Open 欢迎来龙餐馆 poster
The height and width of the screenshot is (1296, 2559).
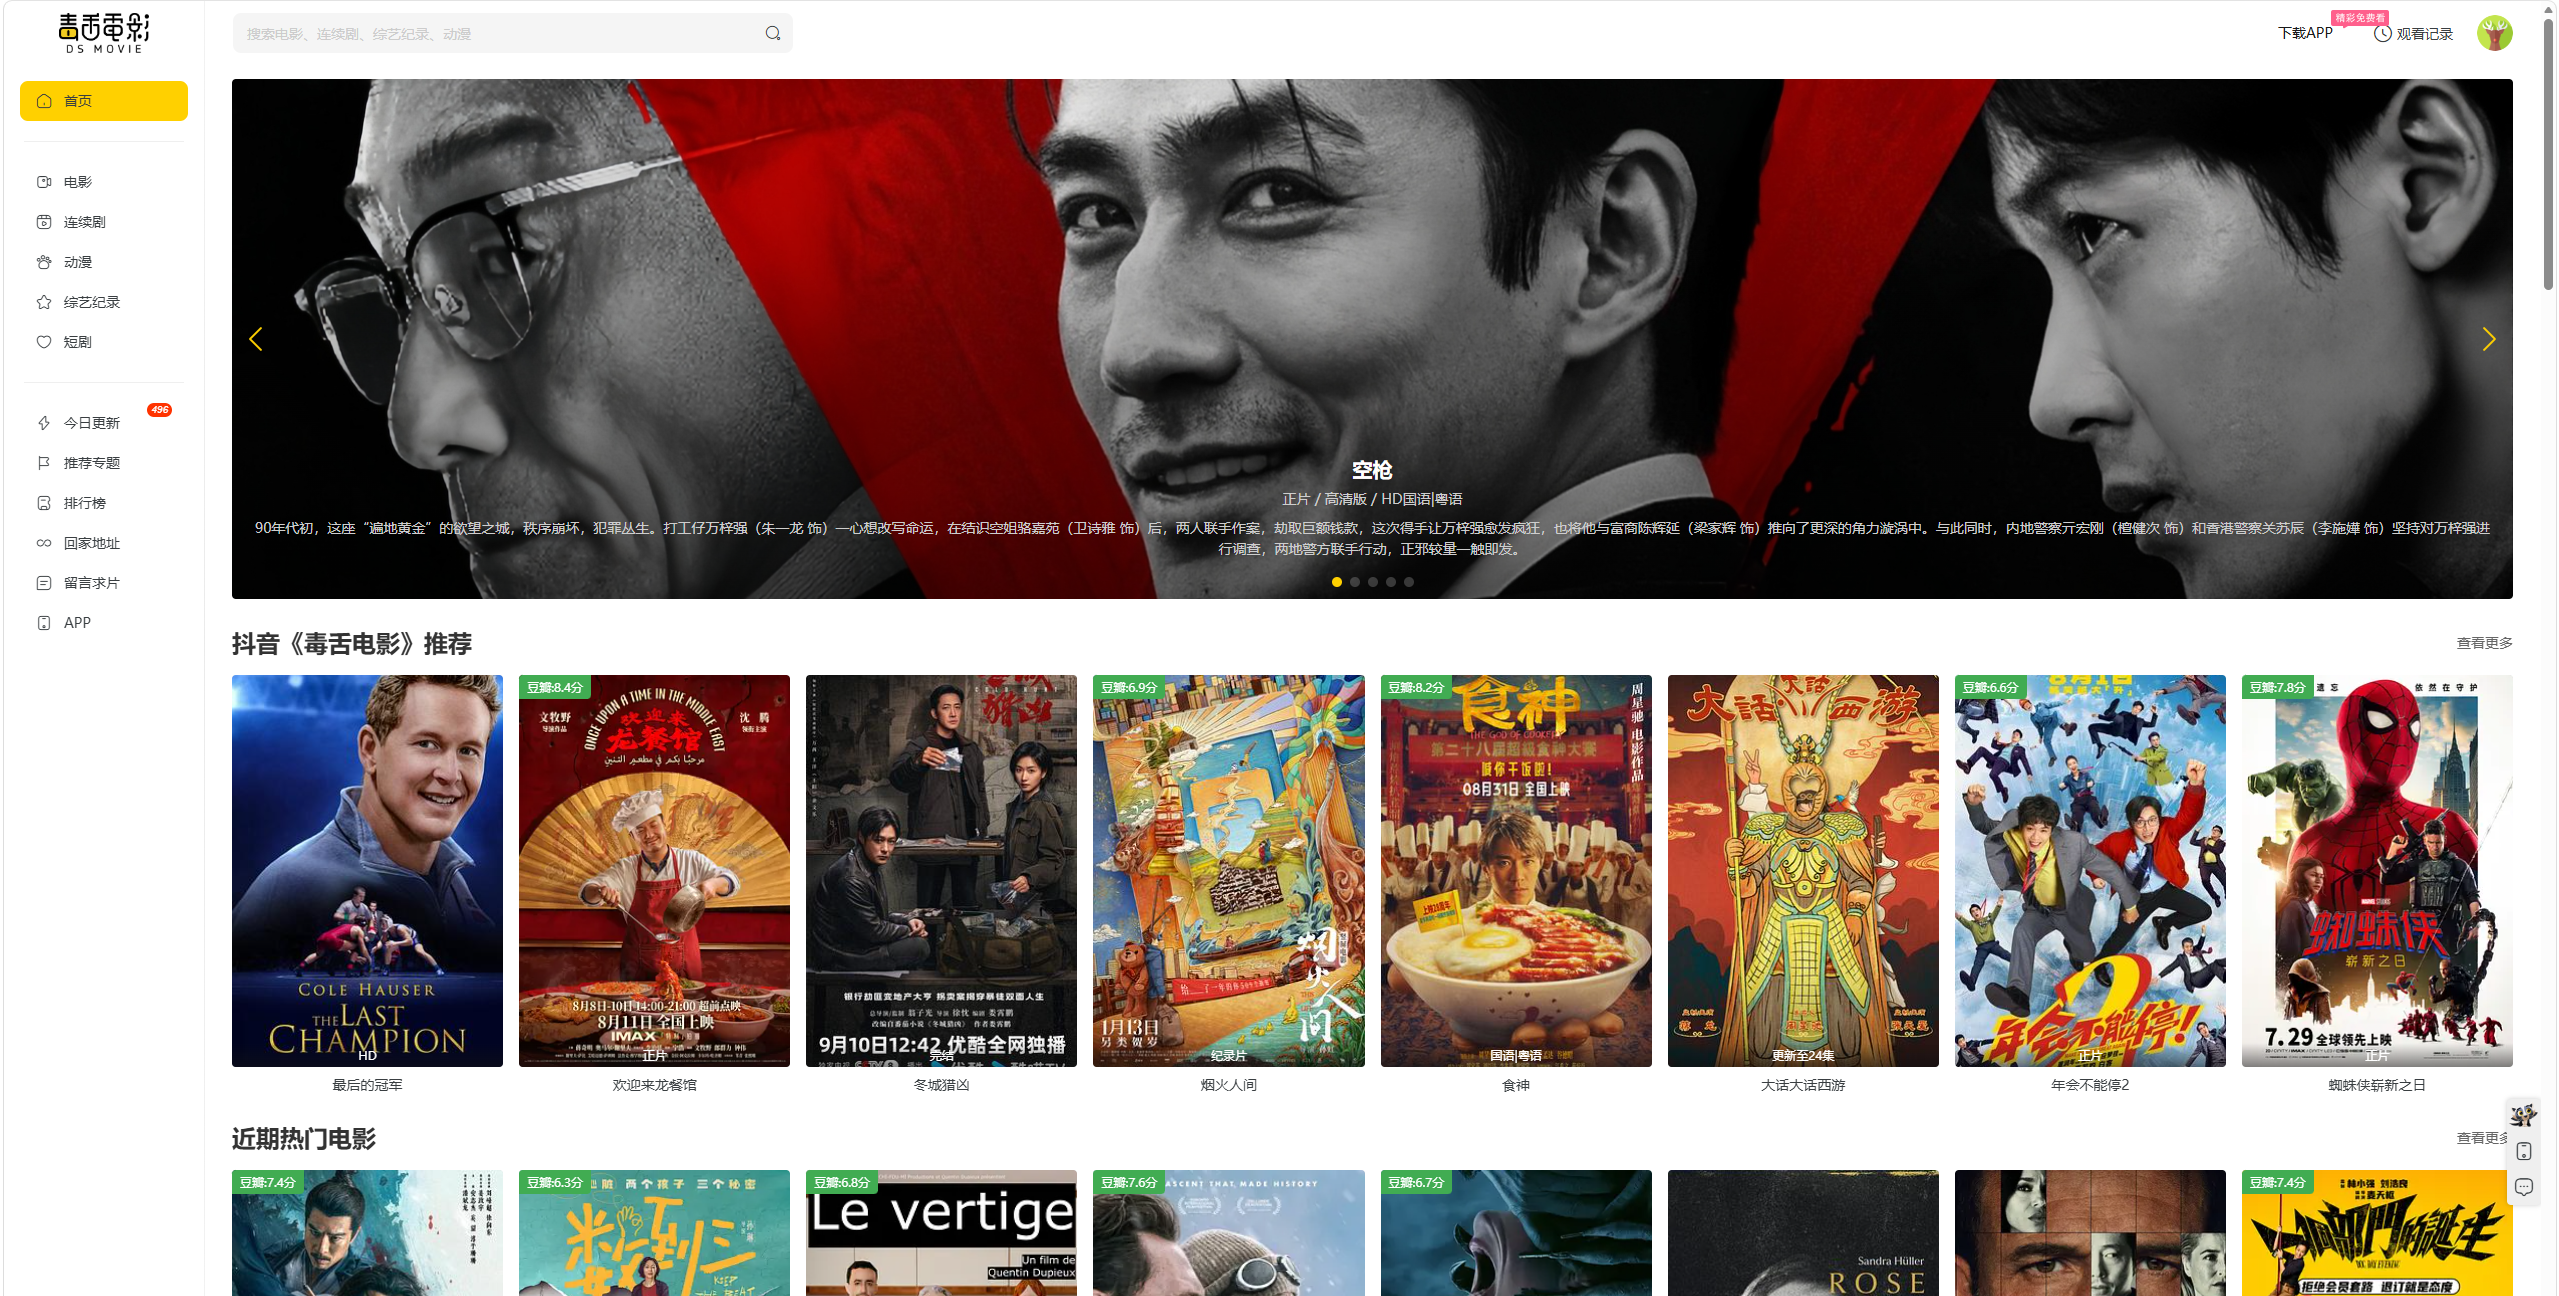(654, 871)
